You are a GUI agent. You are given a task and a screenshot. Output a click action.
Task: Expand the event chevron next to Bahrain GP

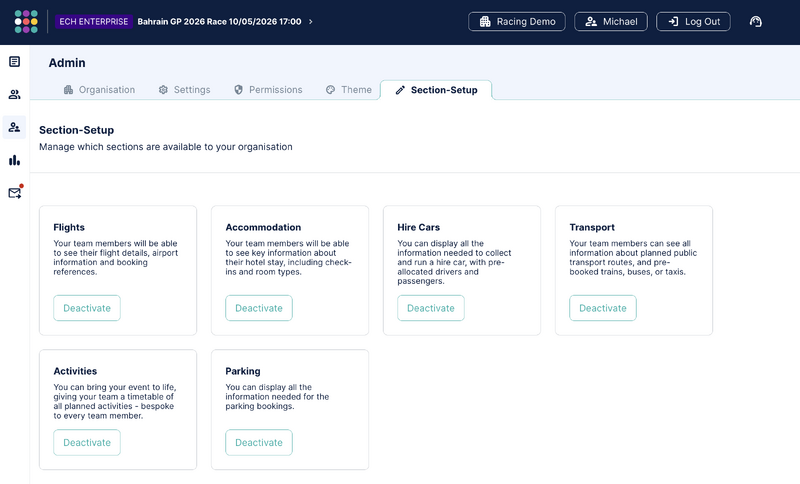click(x=311, y=21)
